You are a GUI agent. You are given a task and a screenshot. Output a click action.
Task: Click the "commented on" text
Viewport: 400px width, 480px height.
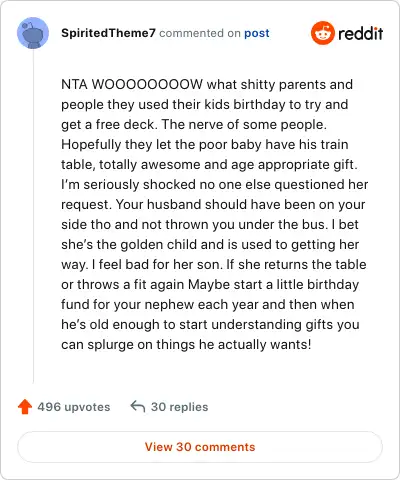(200, 33)
